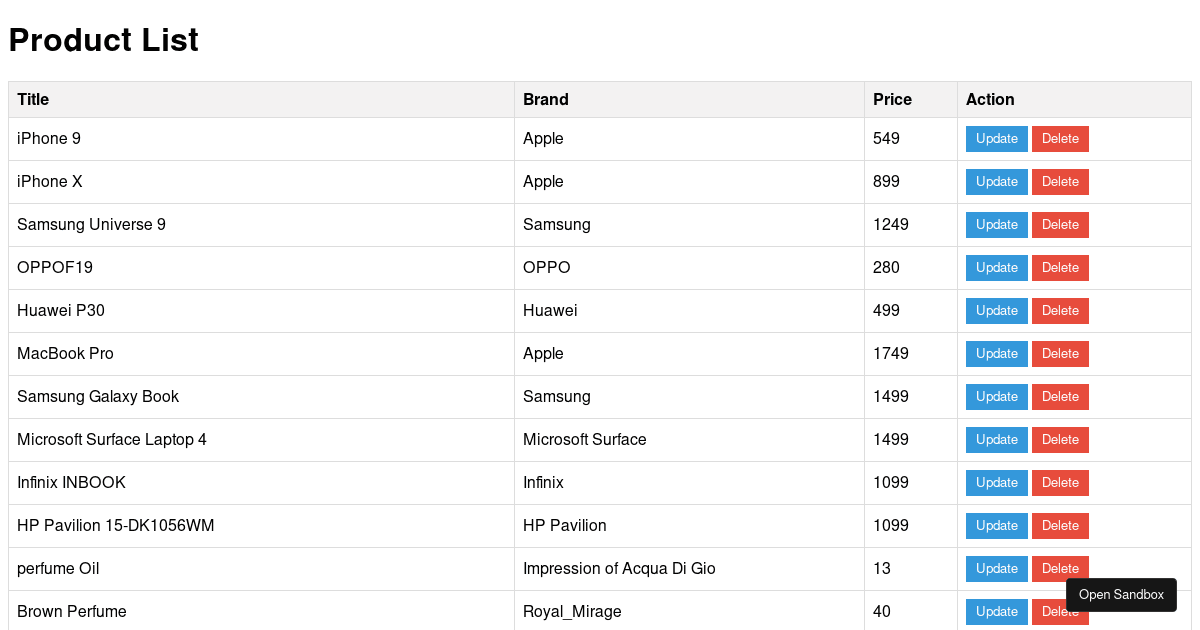Delete the iPhone X entry
1200x630 pixels.
tap(1060, 182)
